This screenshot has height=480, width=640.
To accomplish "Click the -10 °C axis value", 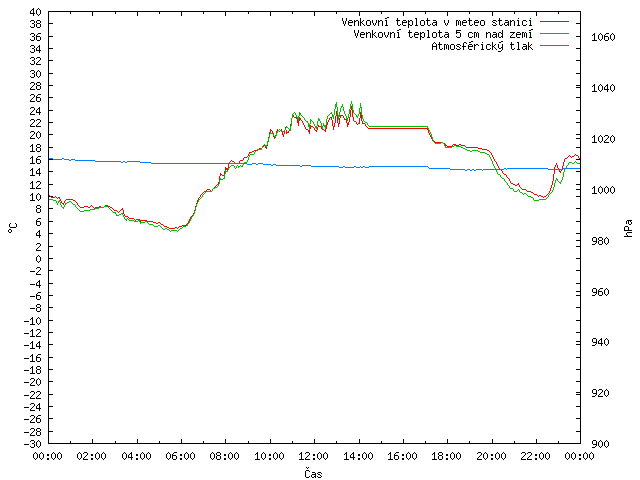I will (33, 321).
